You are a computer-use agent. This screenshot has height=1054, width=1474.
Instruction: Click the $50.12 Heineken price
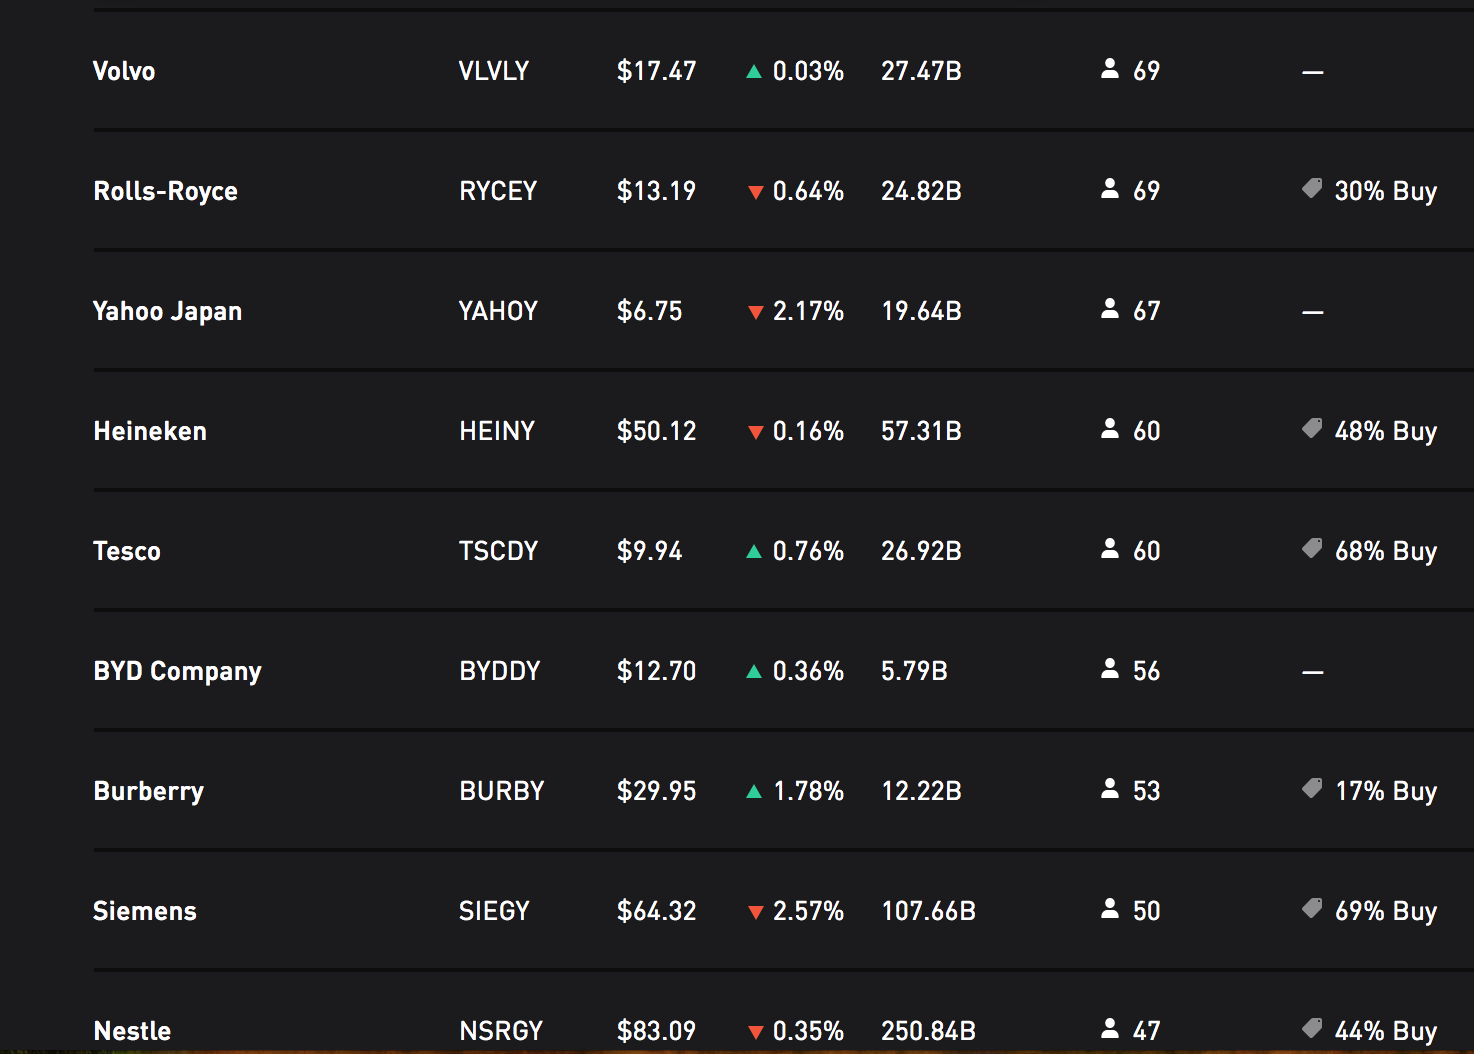tap(656, 431)
